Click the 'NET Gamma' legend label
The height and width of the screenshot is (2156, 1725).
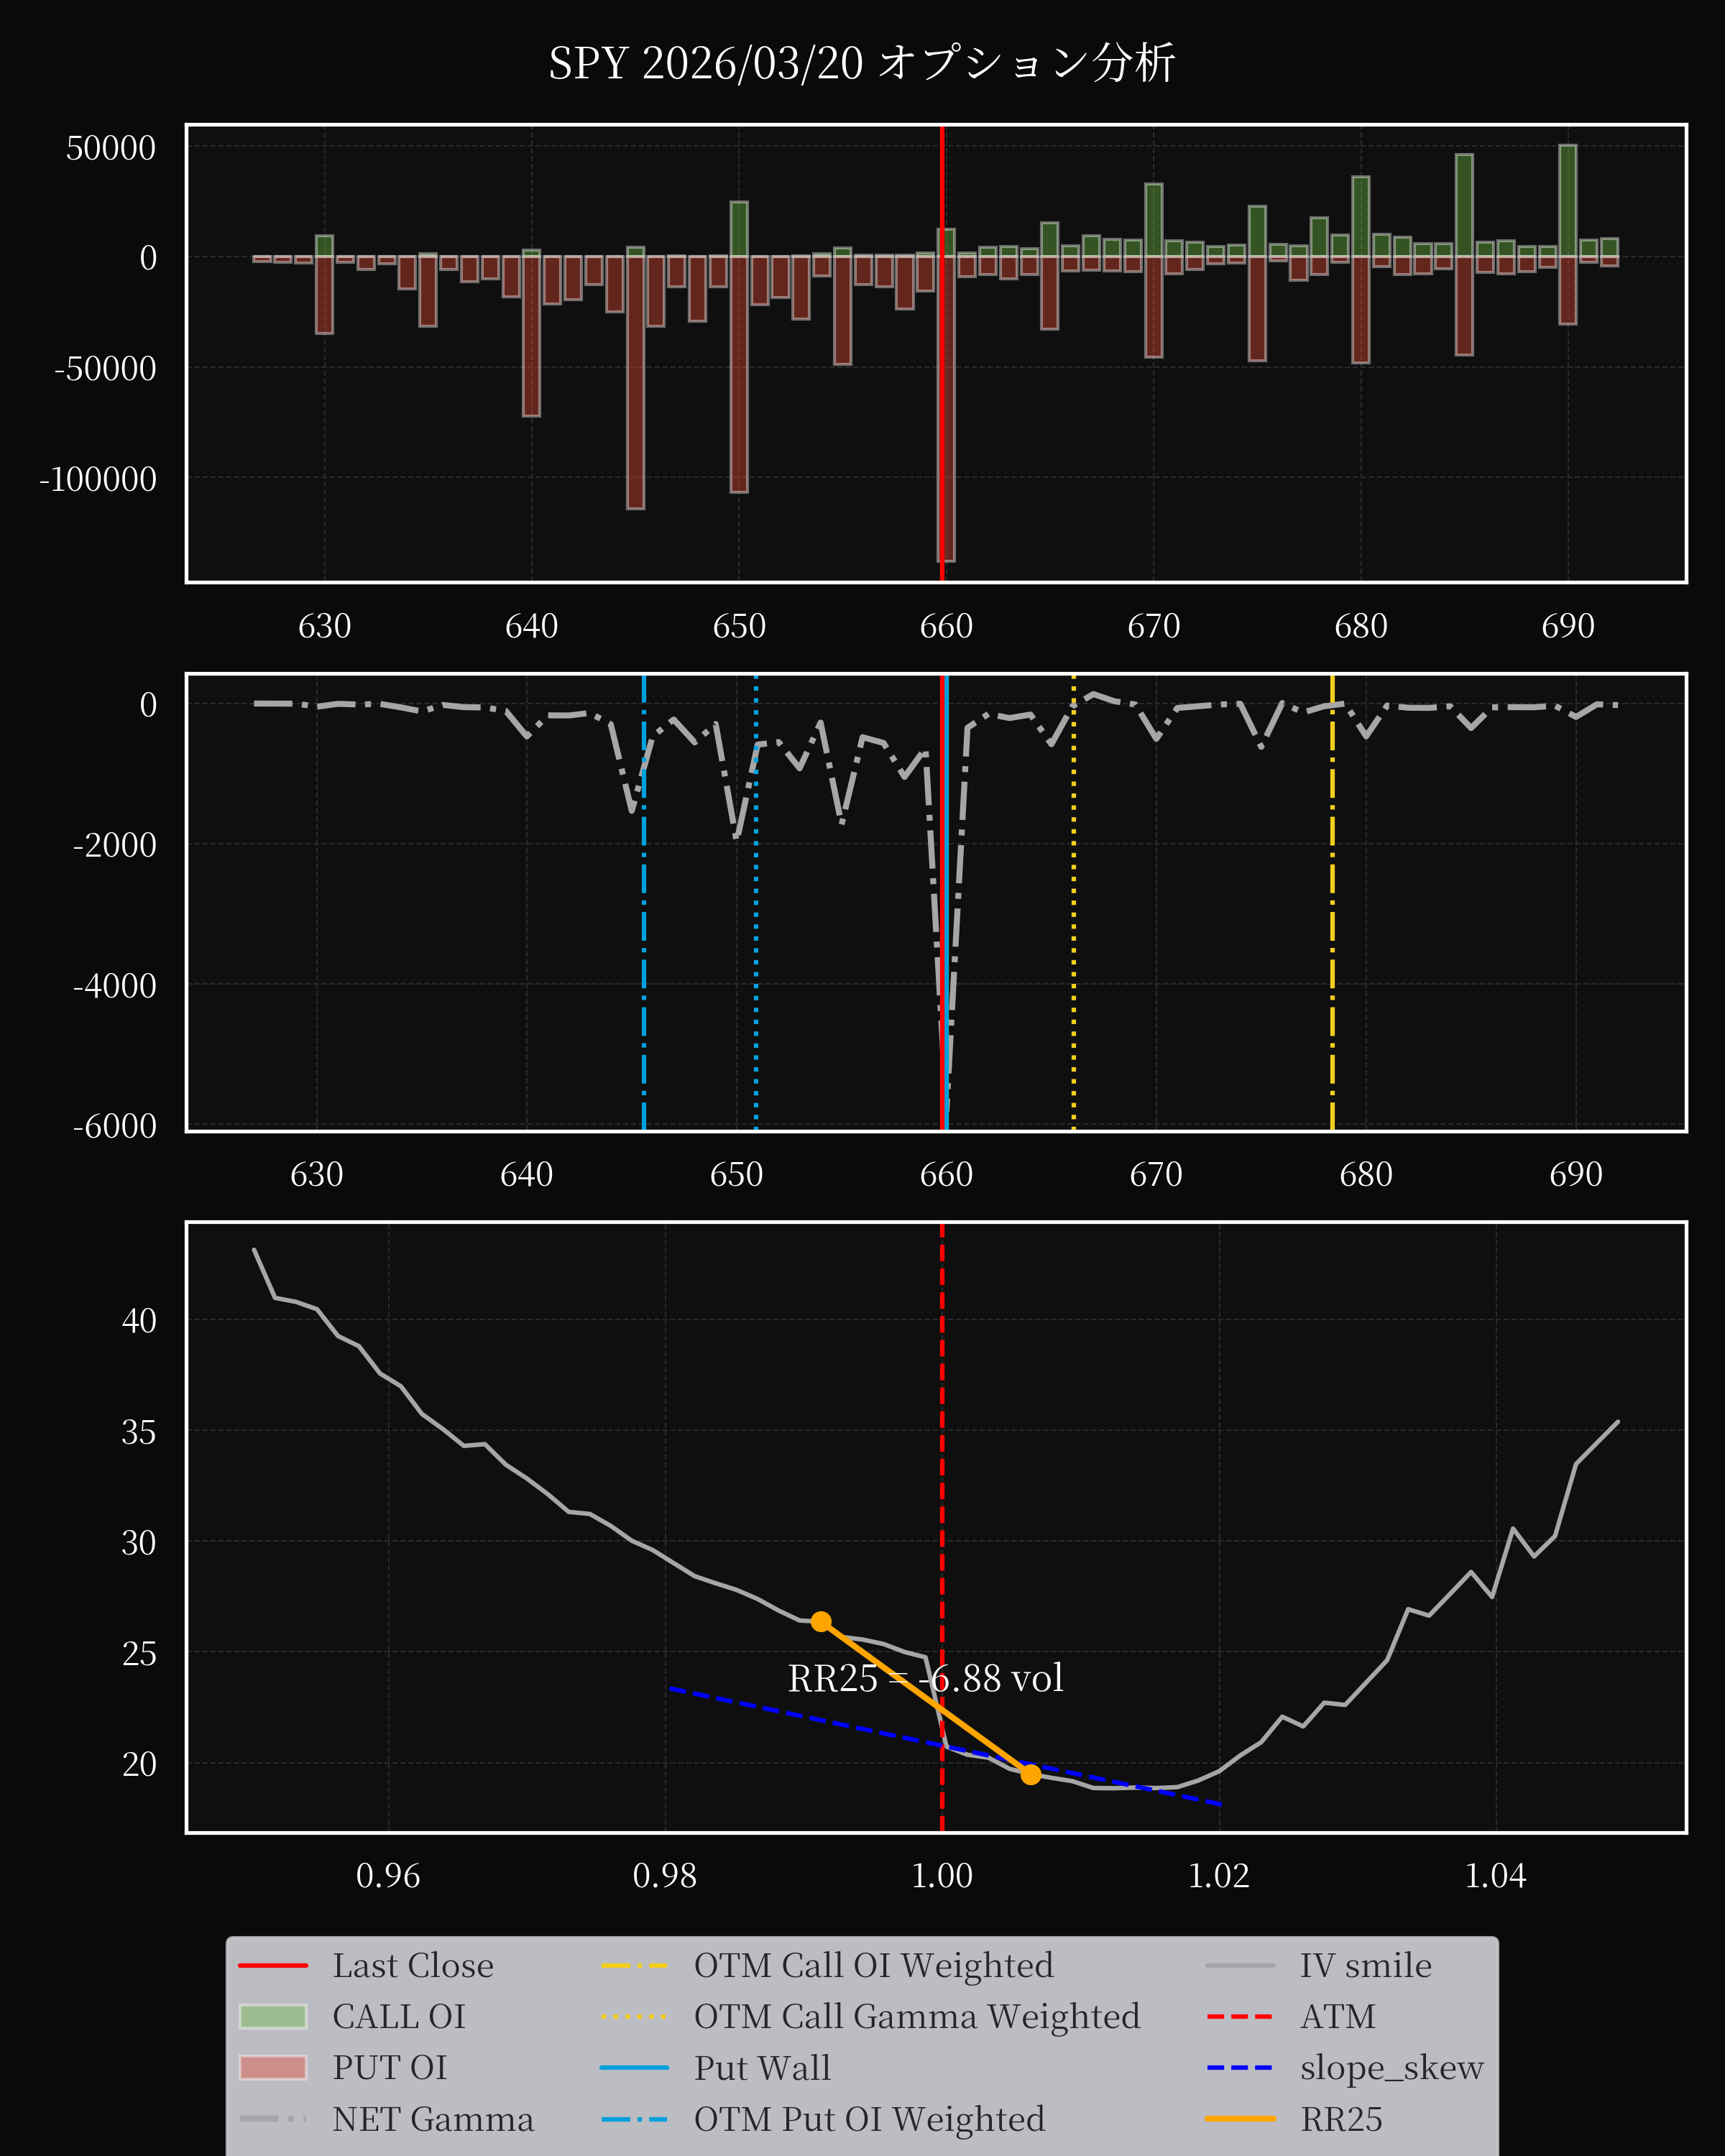click(x=433, y=2118)
